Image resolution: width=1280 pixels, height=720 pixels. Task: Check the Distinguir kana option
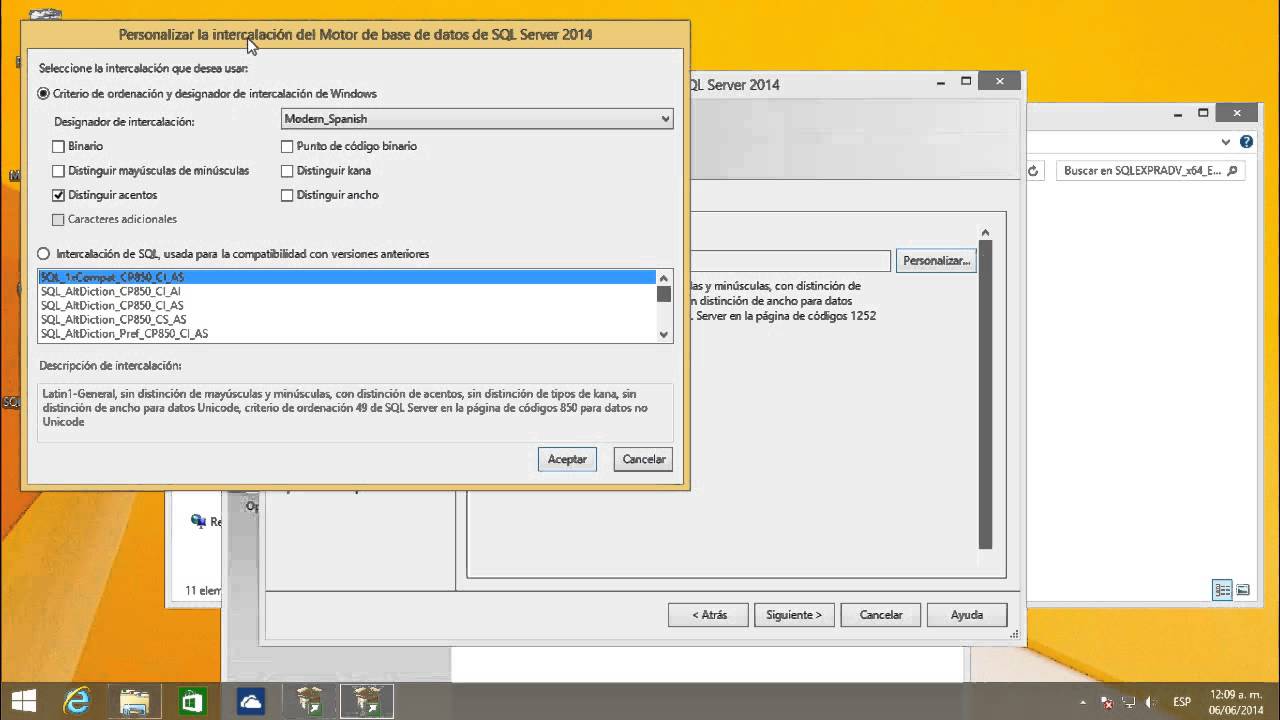(287, 171)
